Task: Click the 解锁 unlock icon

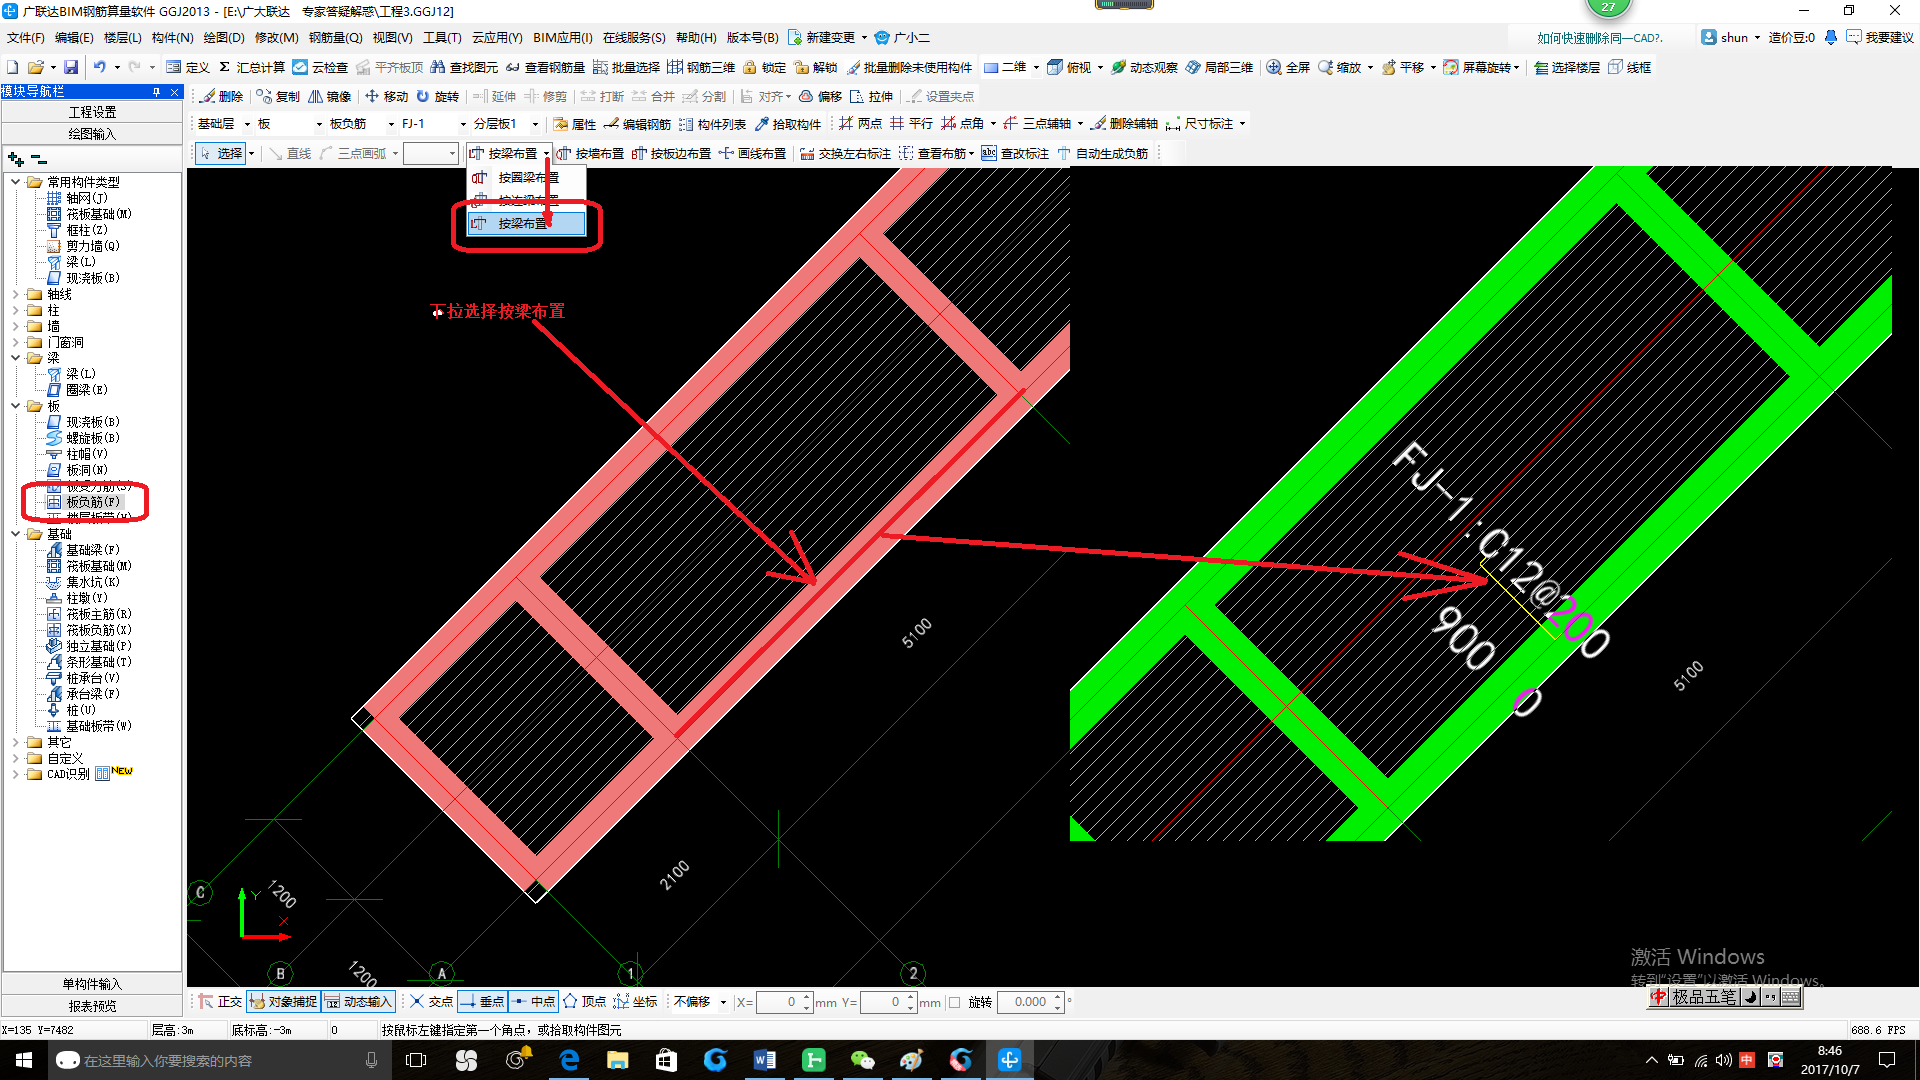Action: click(x=815, y=67)
